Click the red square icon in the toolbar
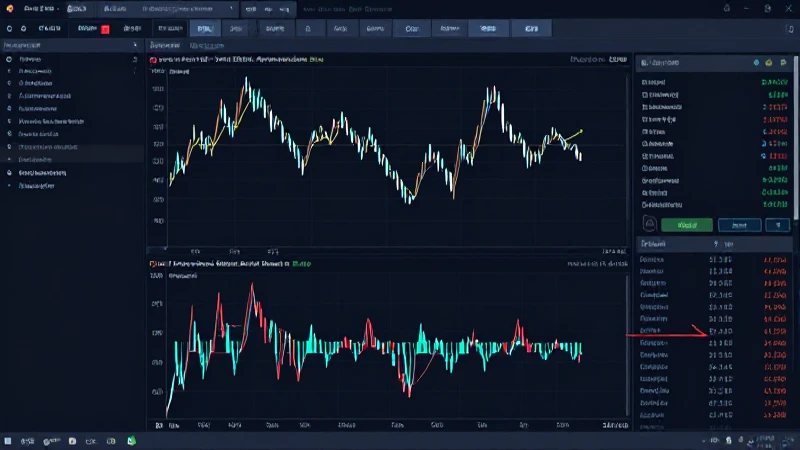Viewport: 800px width, 450px height. click(106, 29)
